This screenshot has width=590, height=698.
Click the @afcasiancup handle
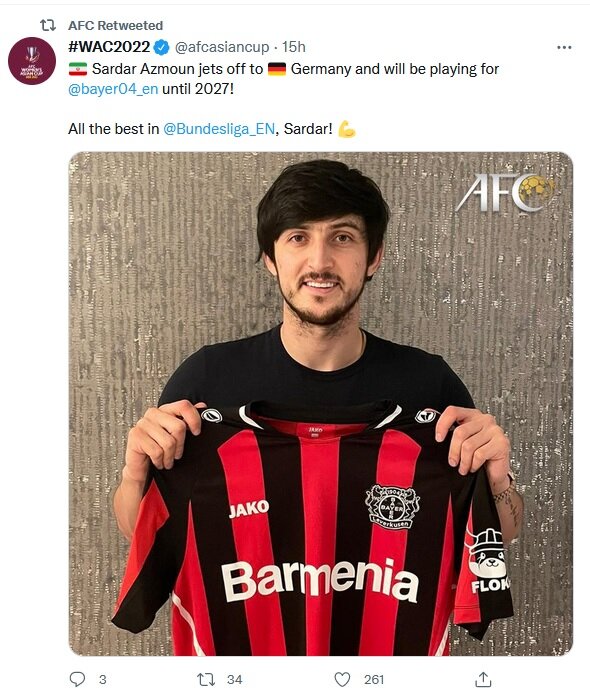pyautogui.click(x=222, y=47)
